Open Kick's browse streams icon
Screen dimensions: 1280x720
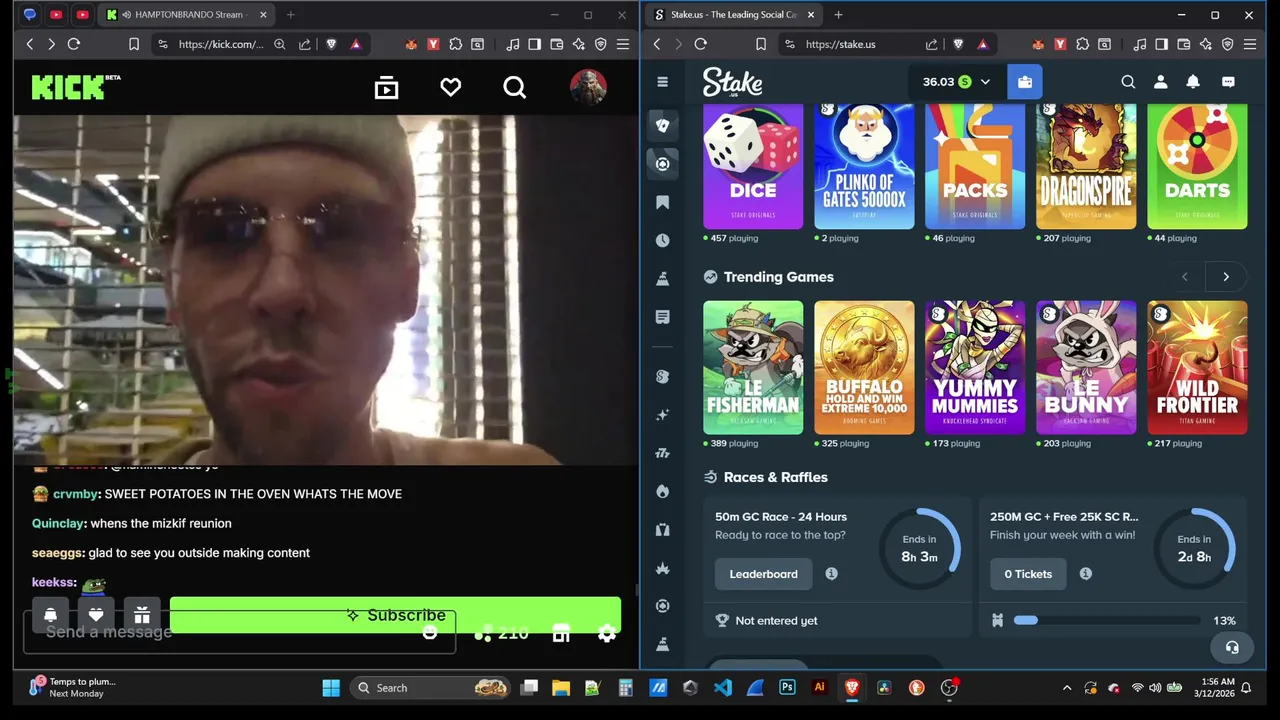click(x=386, y=88)
